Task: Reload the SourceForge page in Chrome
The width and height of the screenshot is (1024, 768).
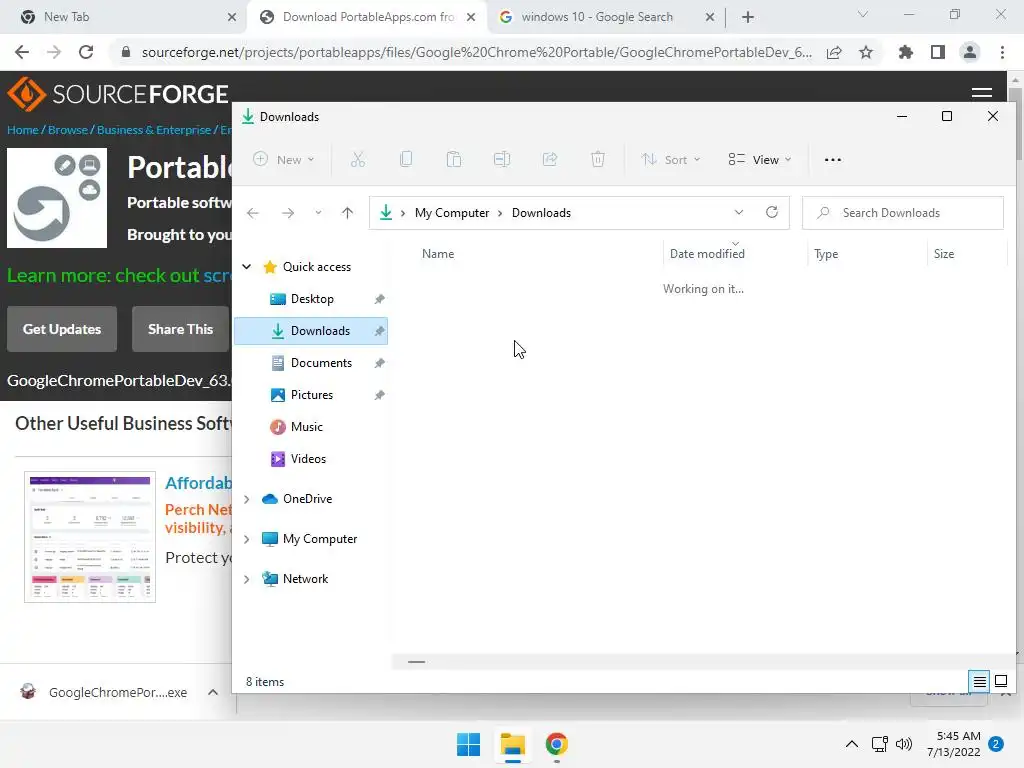Action: (86, 52)
